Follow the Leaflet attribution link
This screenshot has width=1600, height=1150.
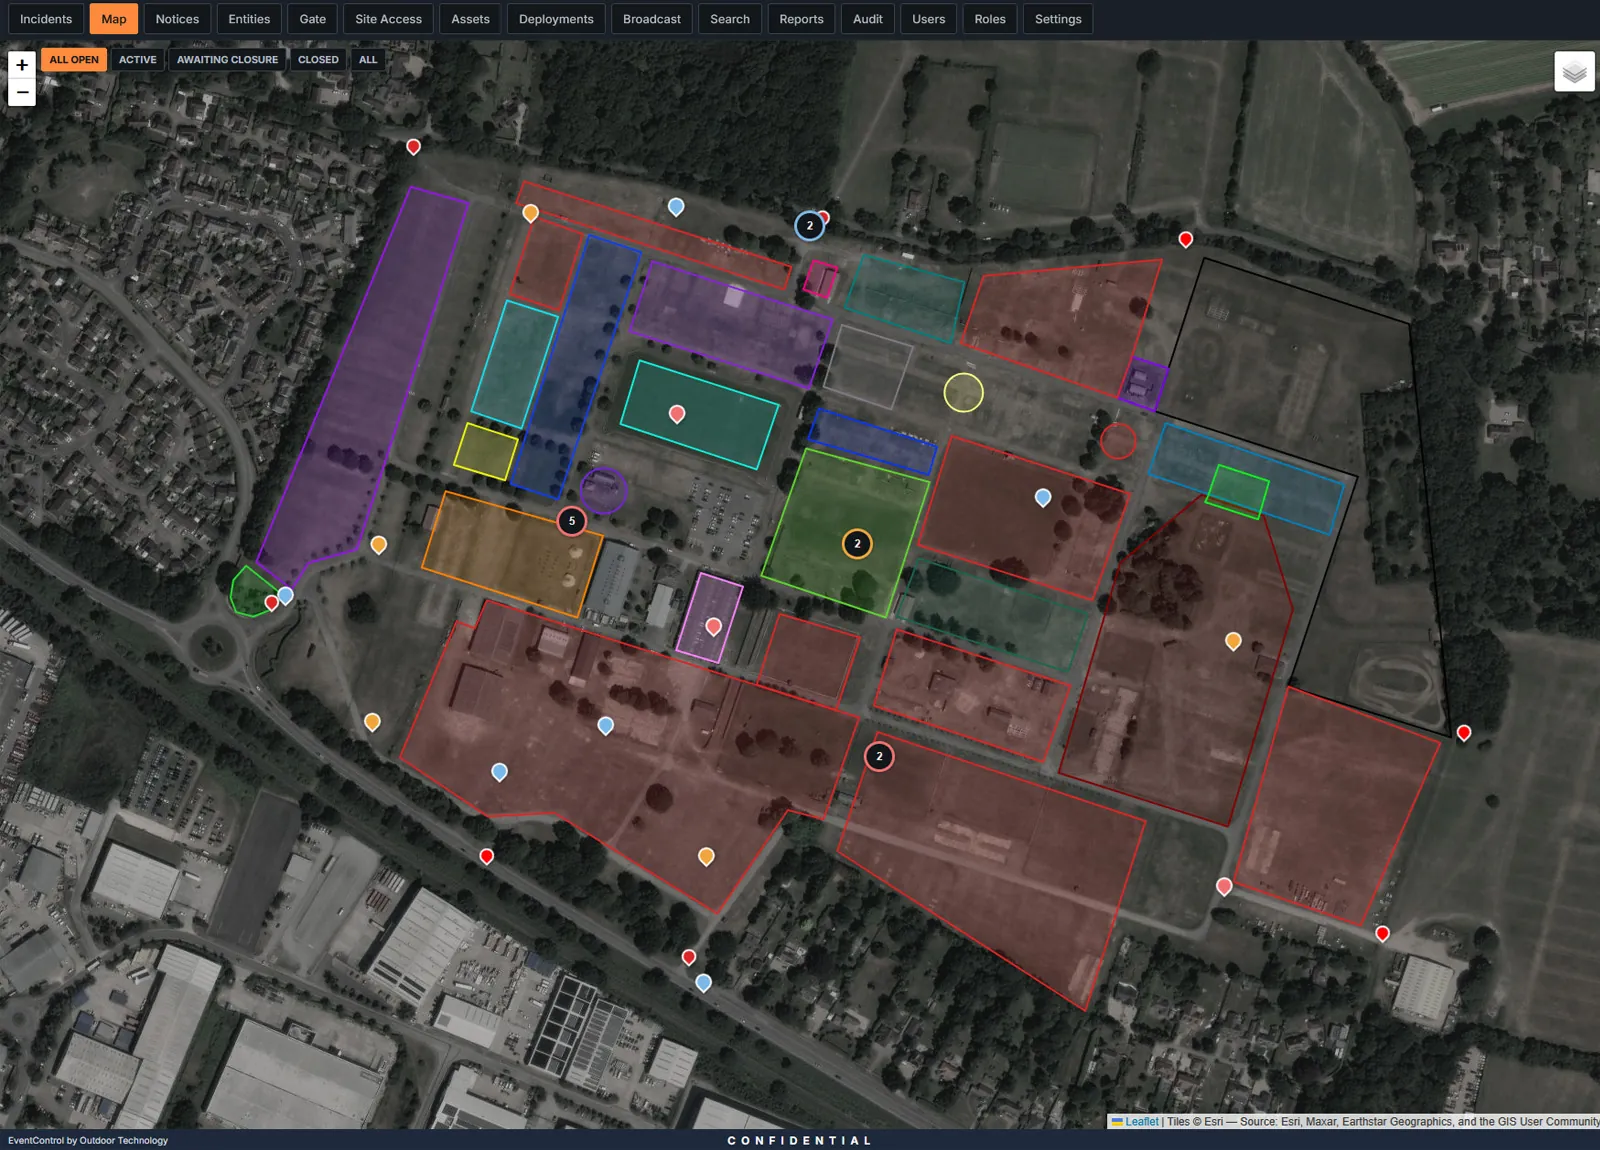1142,1121
